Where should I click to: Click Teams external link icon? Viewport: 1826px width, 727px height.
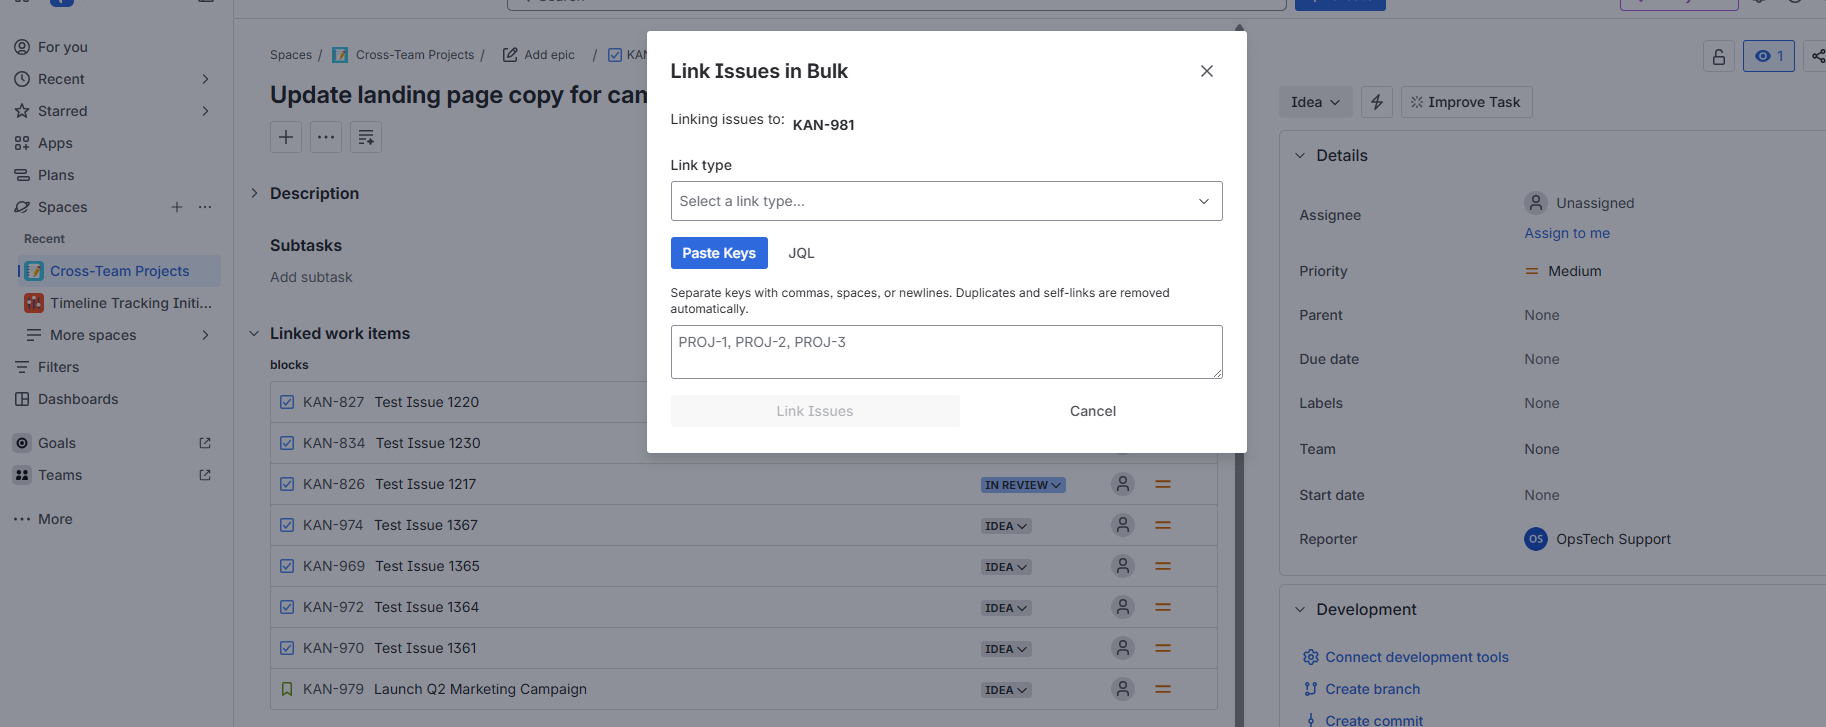coord(205,475)
